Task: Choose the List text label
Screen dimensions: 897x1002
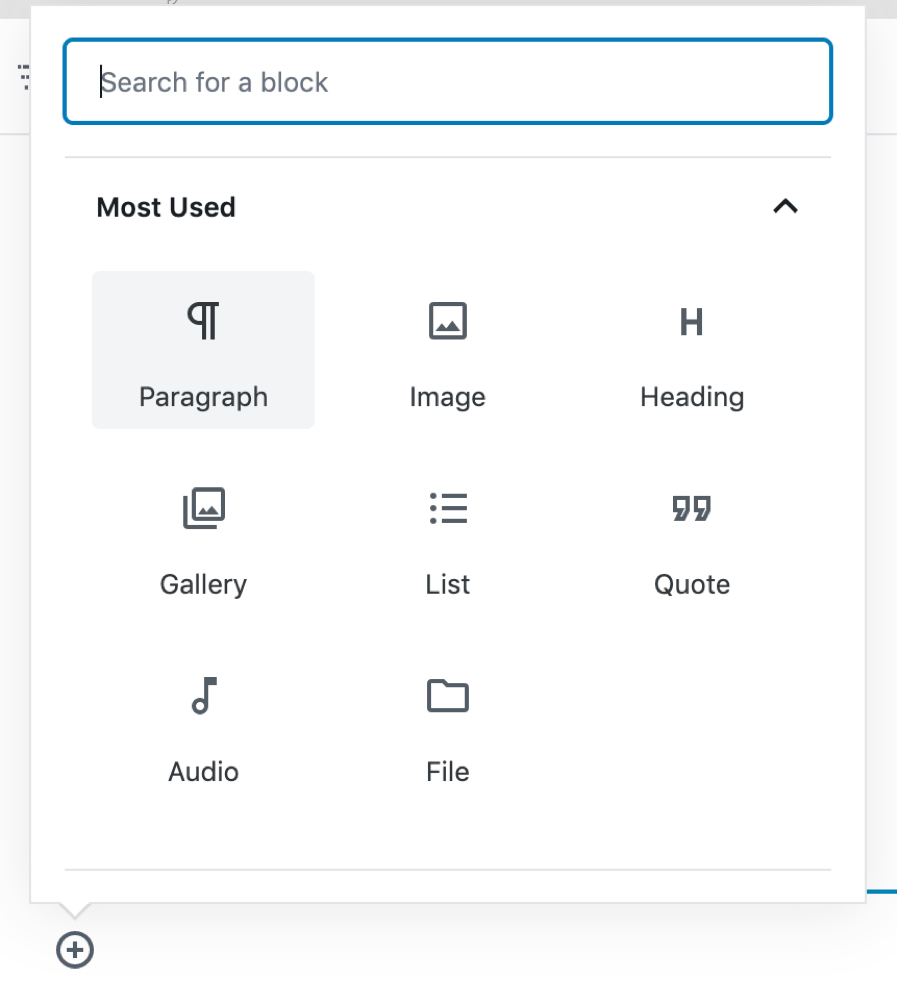Action: [447, 584]
